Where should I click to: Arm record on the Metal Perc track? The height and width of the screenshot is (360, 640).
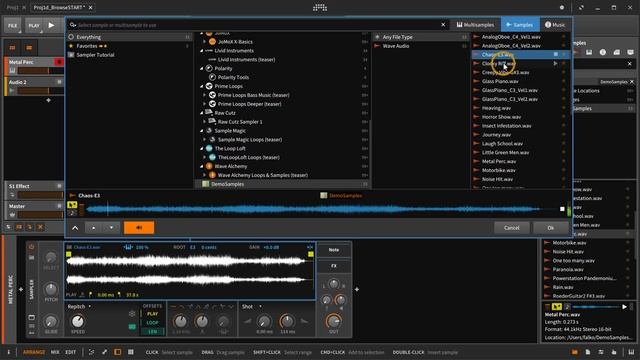(x=59, y=62)
